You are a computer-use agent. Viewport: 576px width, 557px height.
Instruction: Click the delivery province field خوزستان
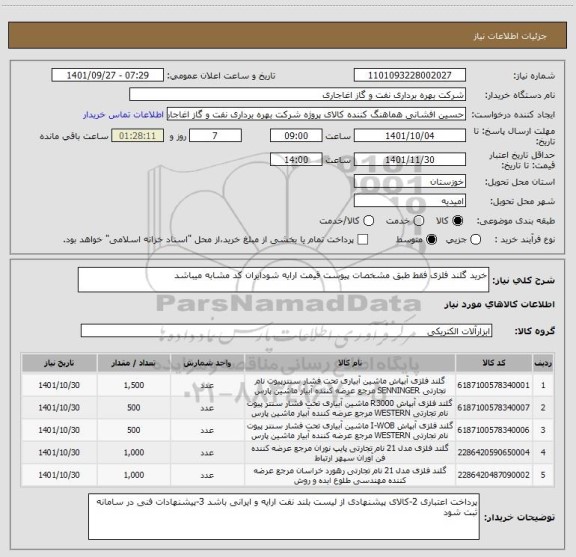[410, 182]
